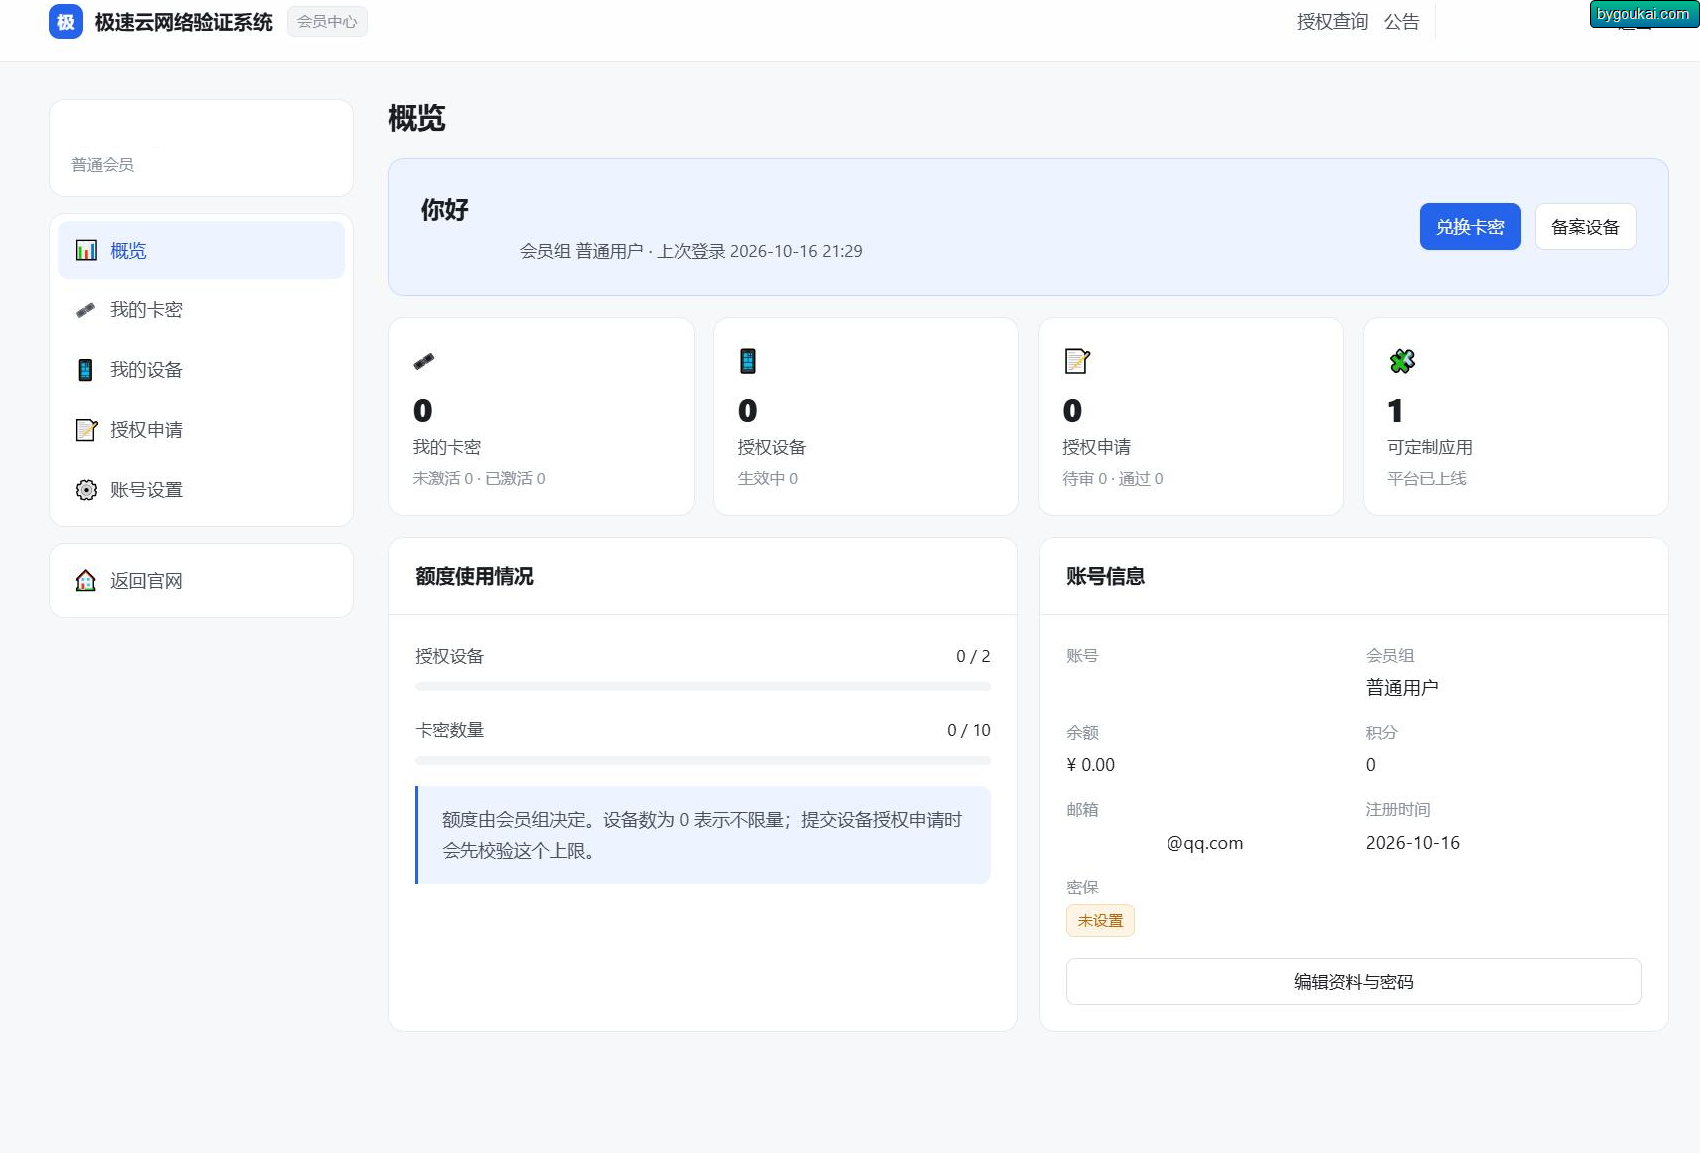Click the 未激活 0 · 已激活 0 text

[x=479, y=479]
